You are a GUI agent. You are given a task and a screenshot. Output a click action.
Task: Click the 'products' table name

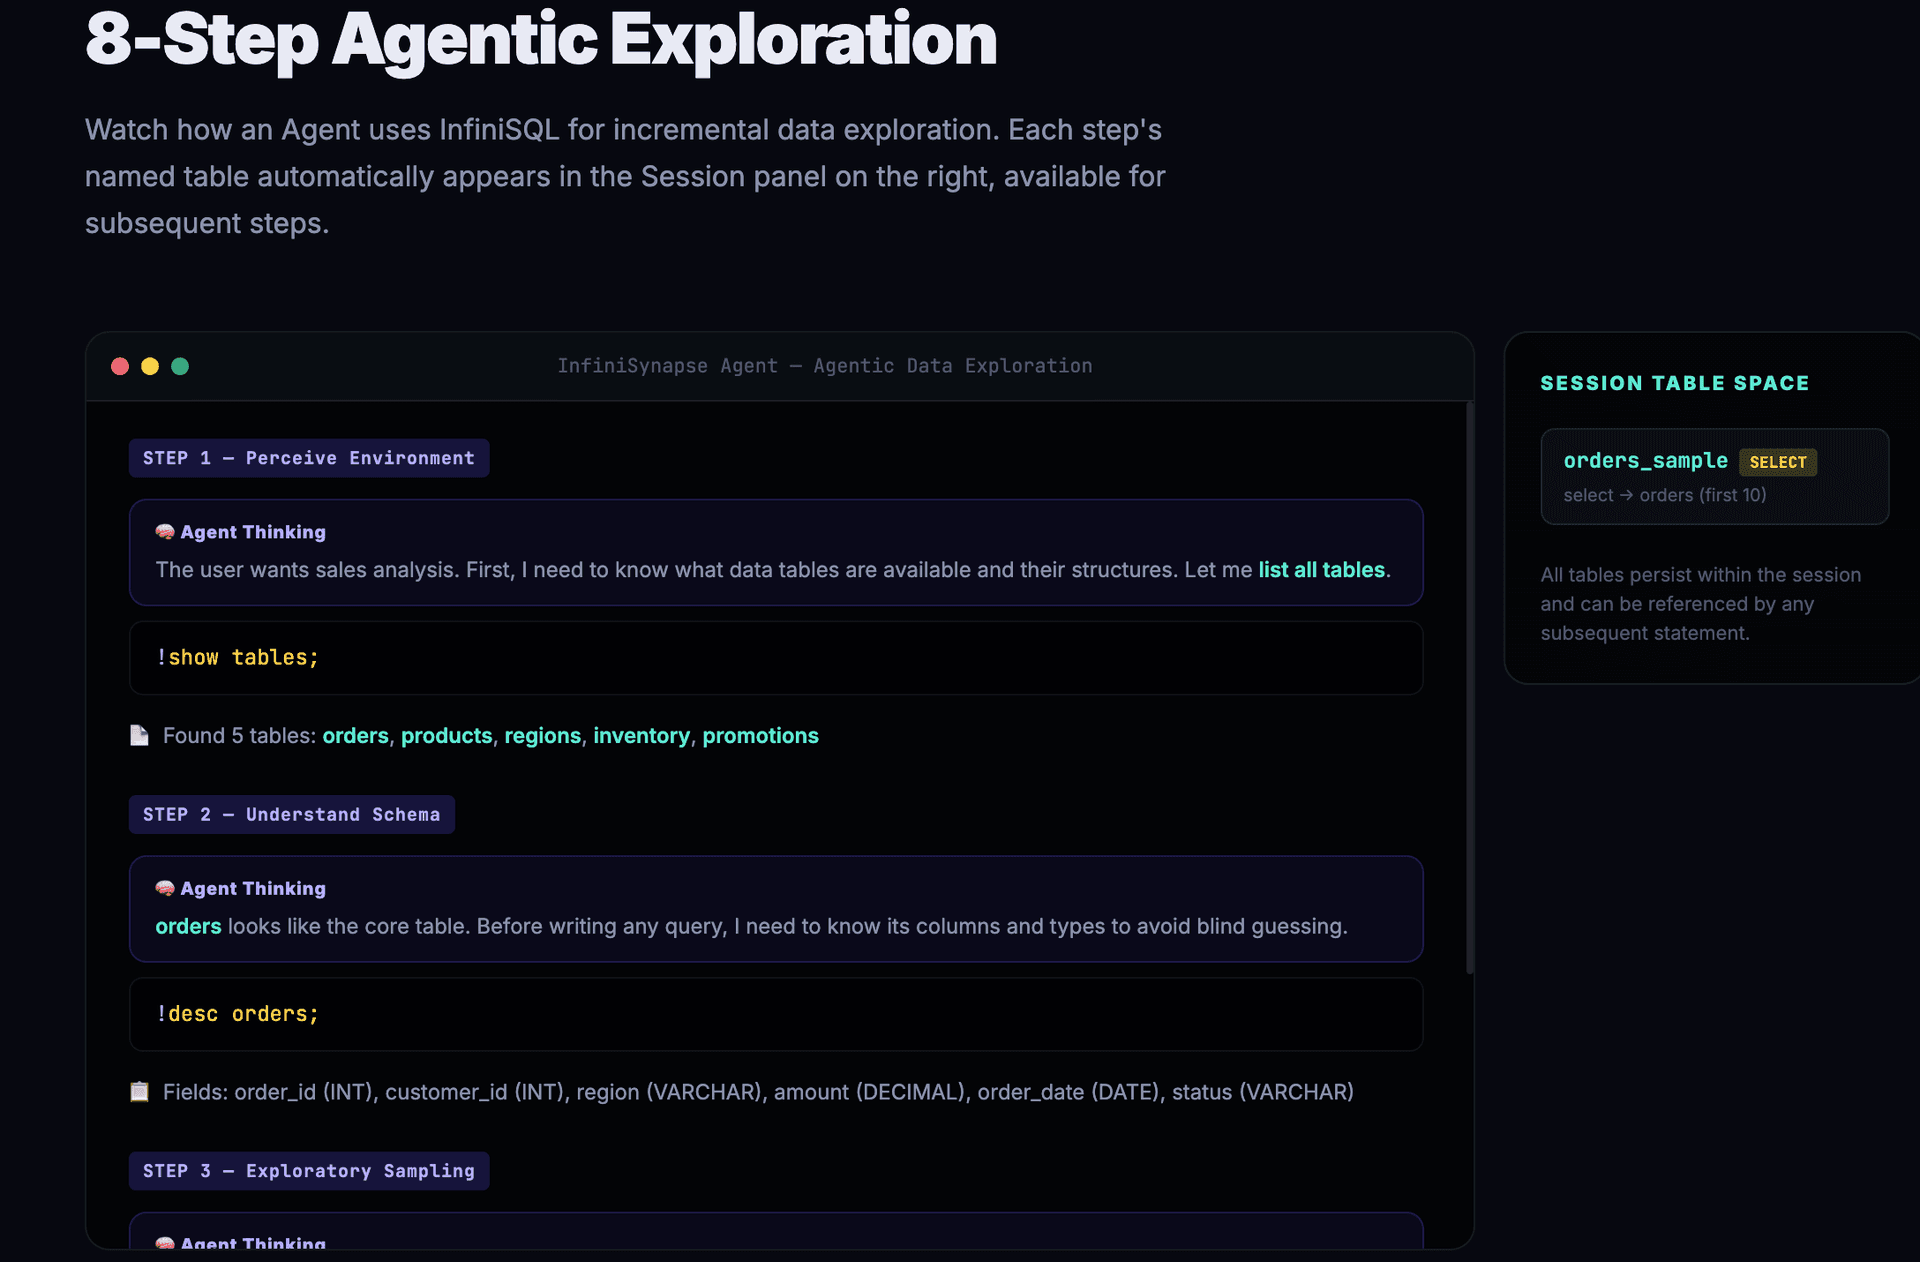click(446, 736)
